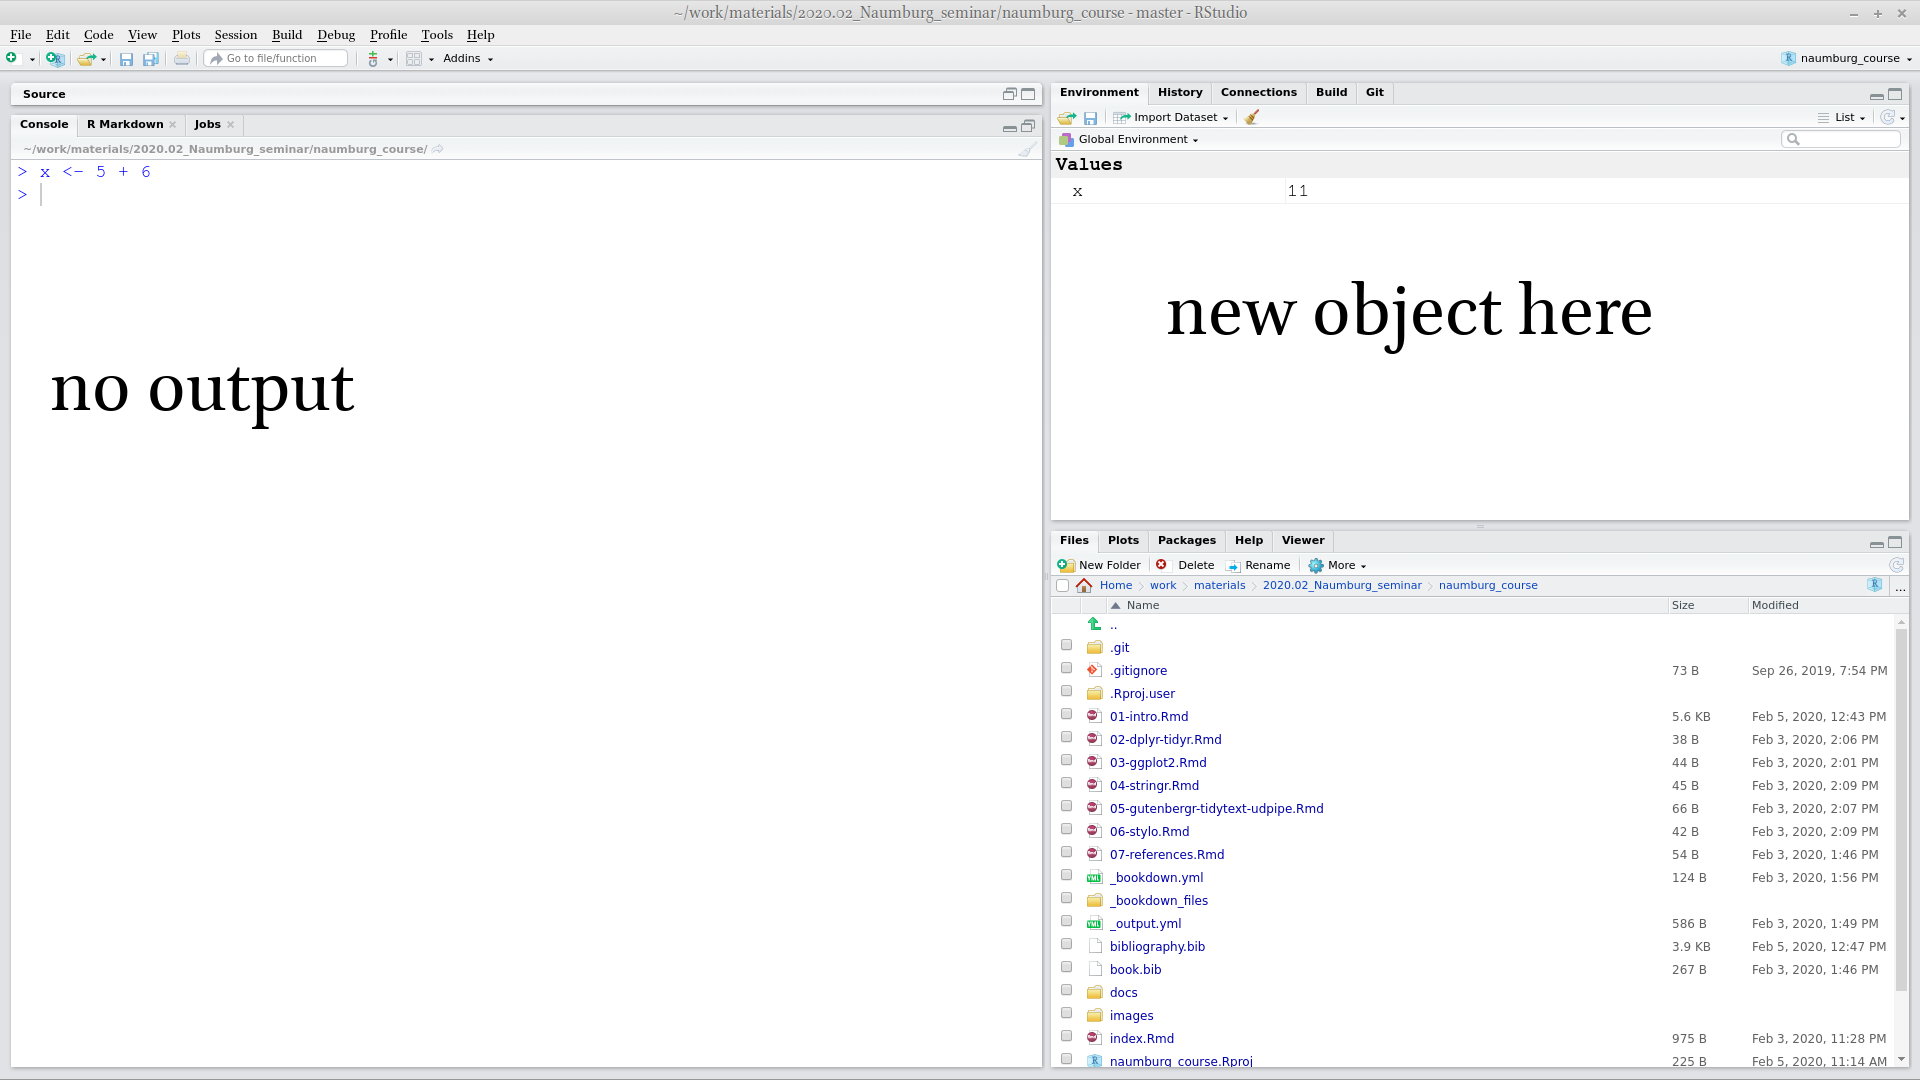Screen dimensions: 1920x1080
Task: Maximize the Source pane
Action: [1028, 94]
